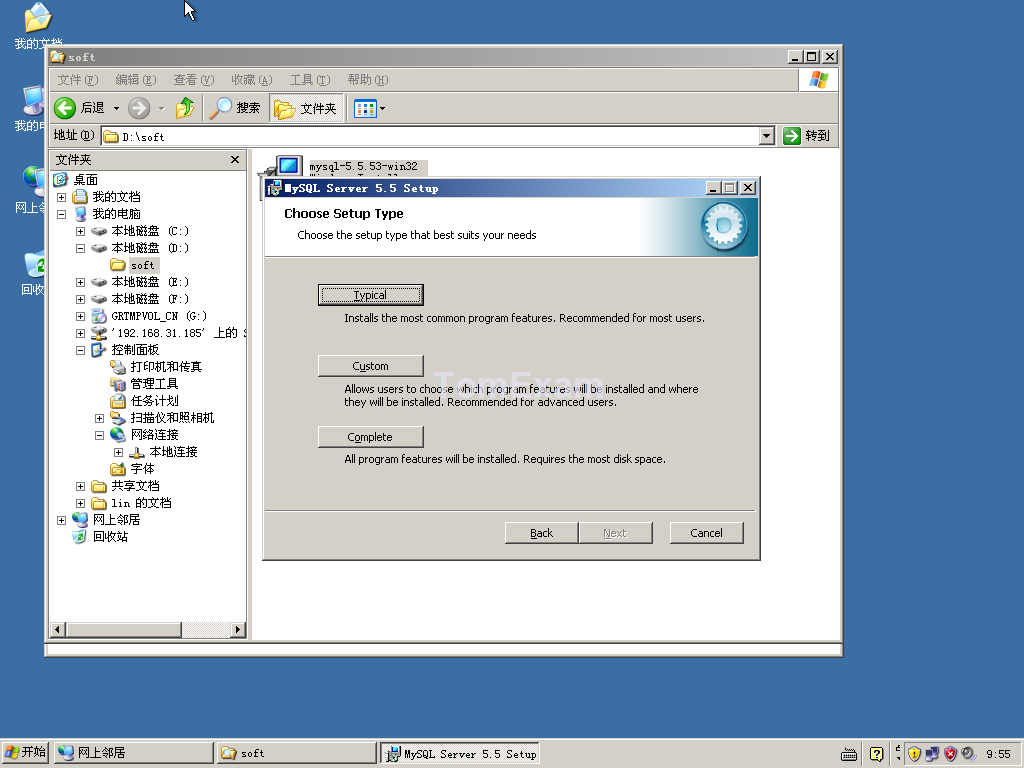Open the 编辑 edit menu

point(136,80)
